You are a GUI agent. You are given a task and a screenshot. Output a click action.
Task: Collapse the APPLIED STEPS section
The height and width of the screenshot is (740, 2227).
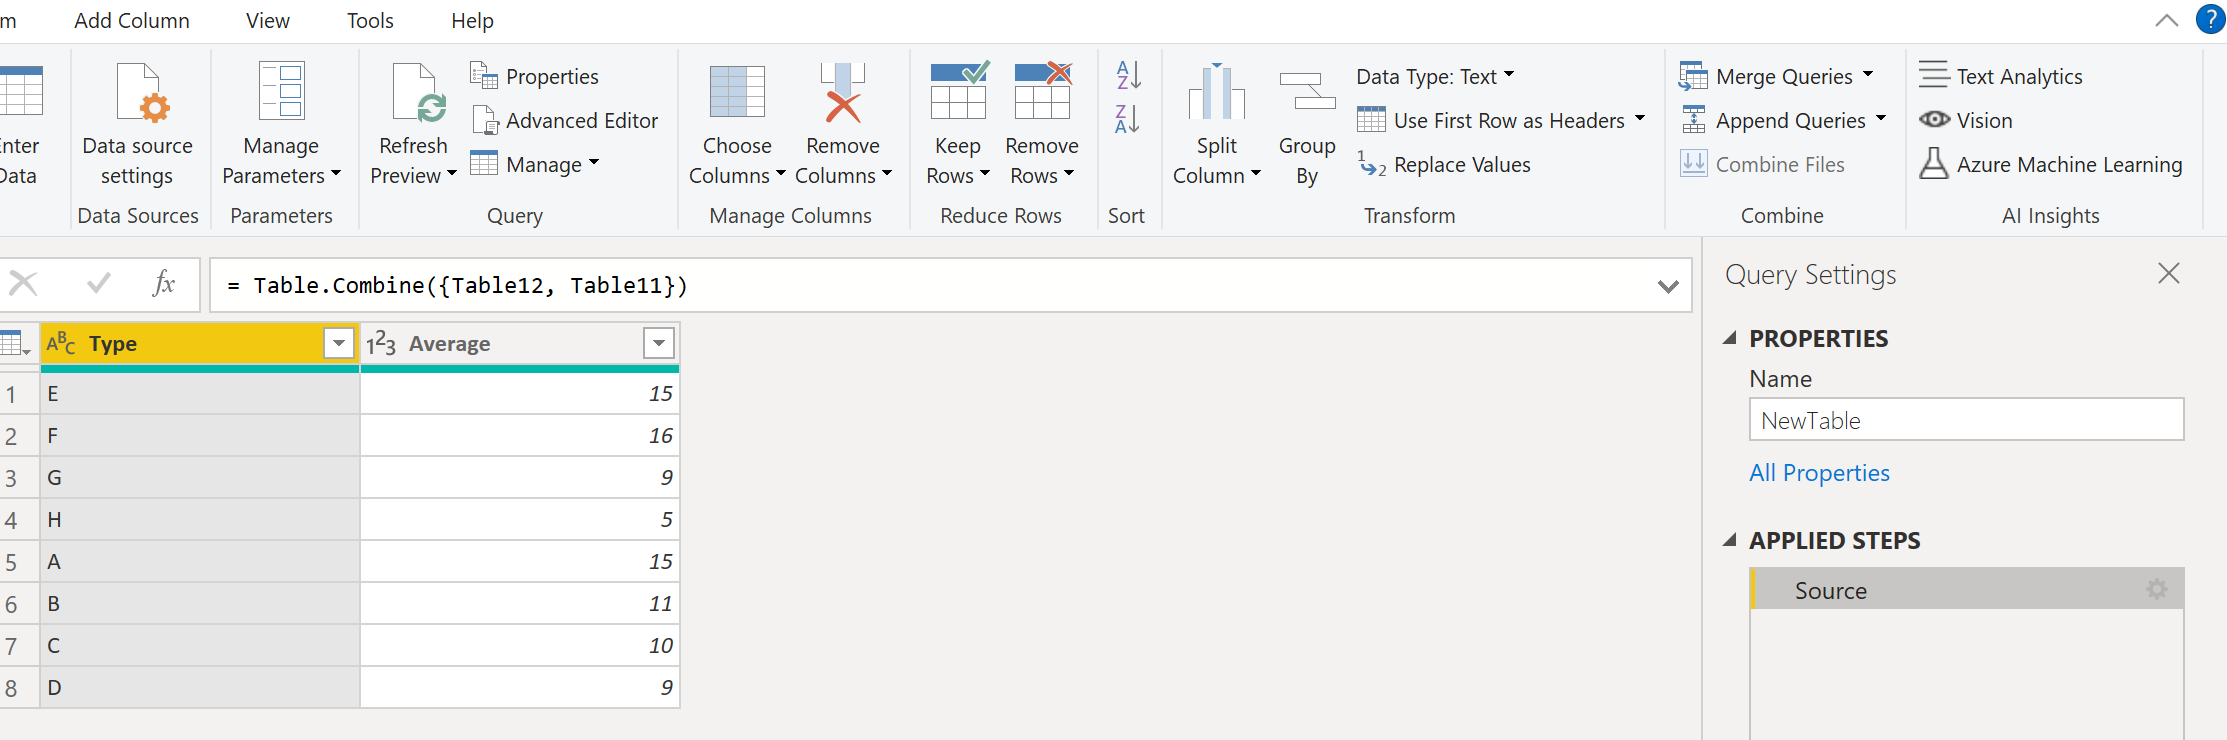(1730, 540)
